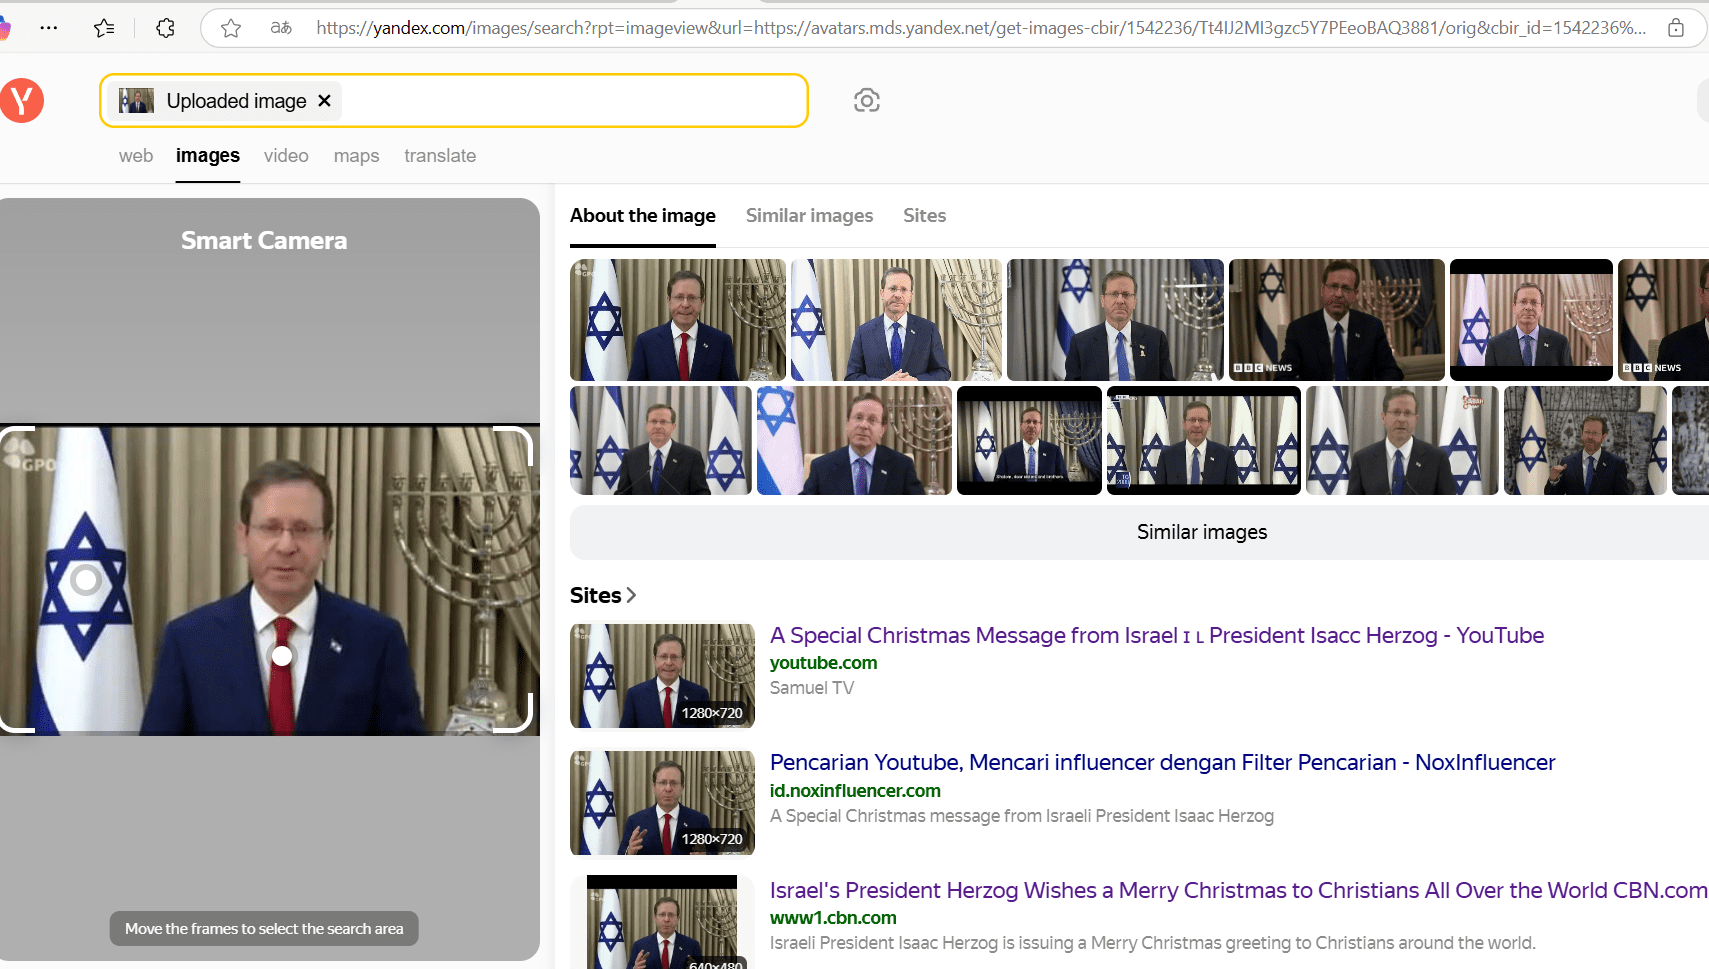Select the About the image tab
Screen dimensions: 1709x969
[643, 216]
